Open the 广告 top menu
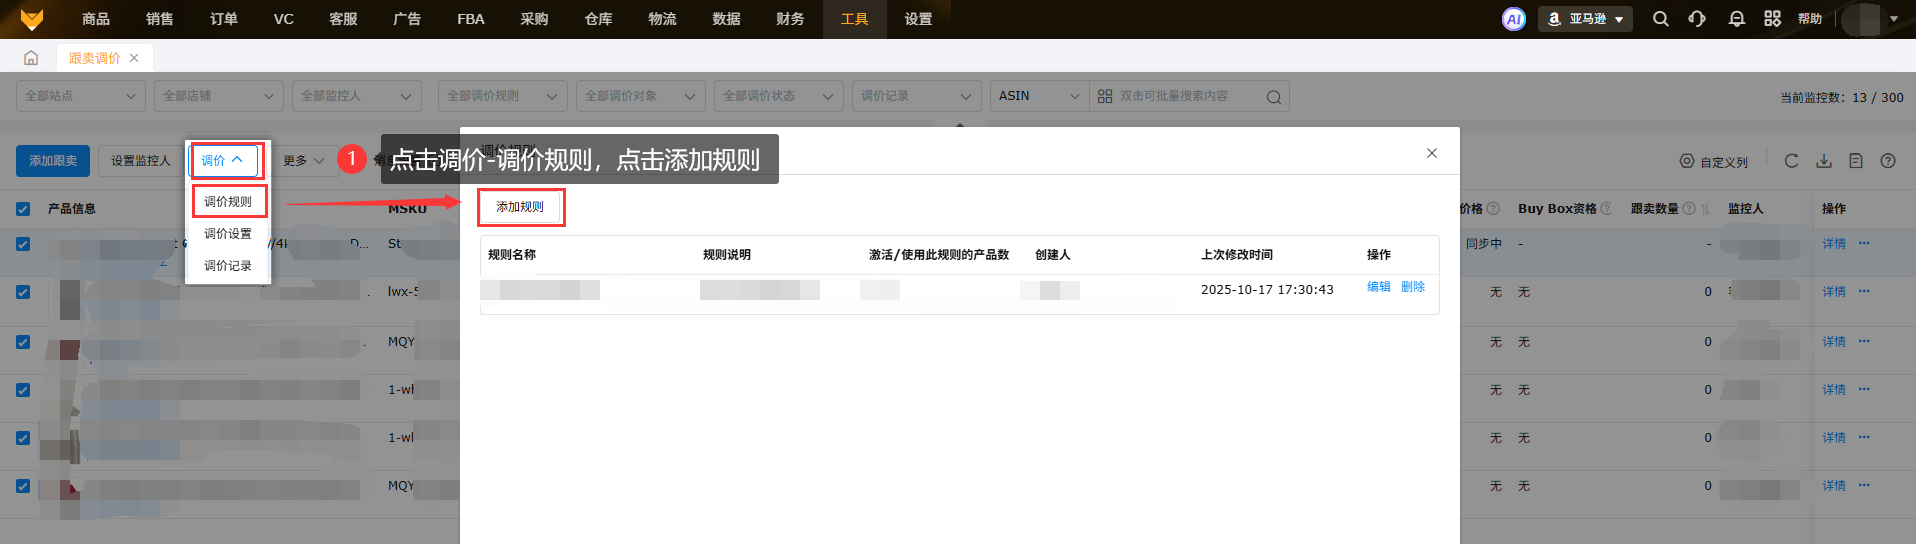The image size is (1916, 544). tap(407, 19)
